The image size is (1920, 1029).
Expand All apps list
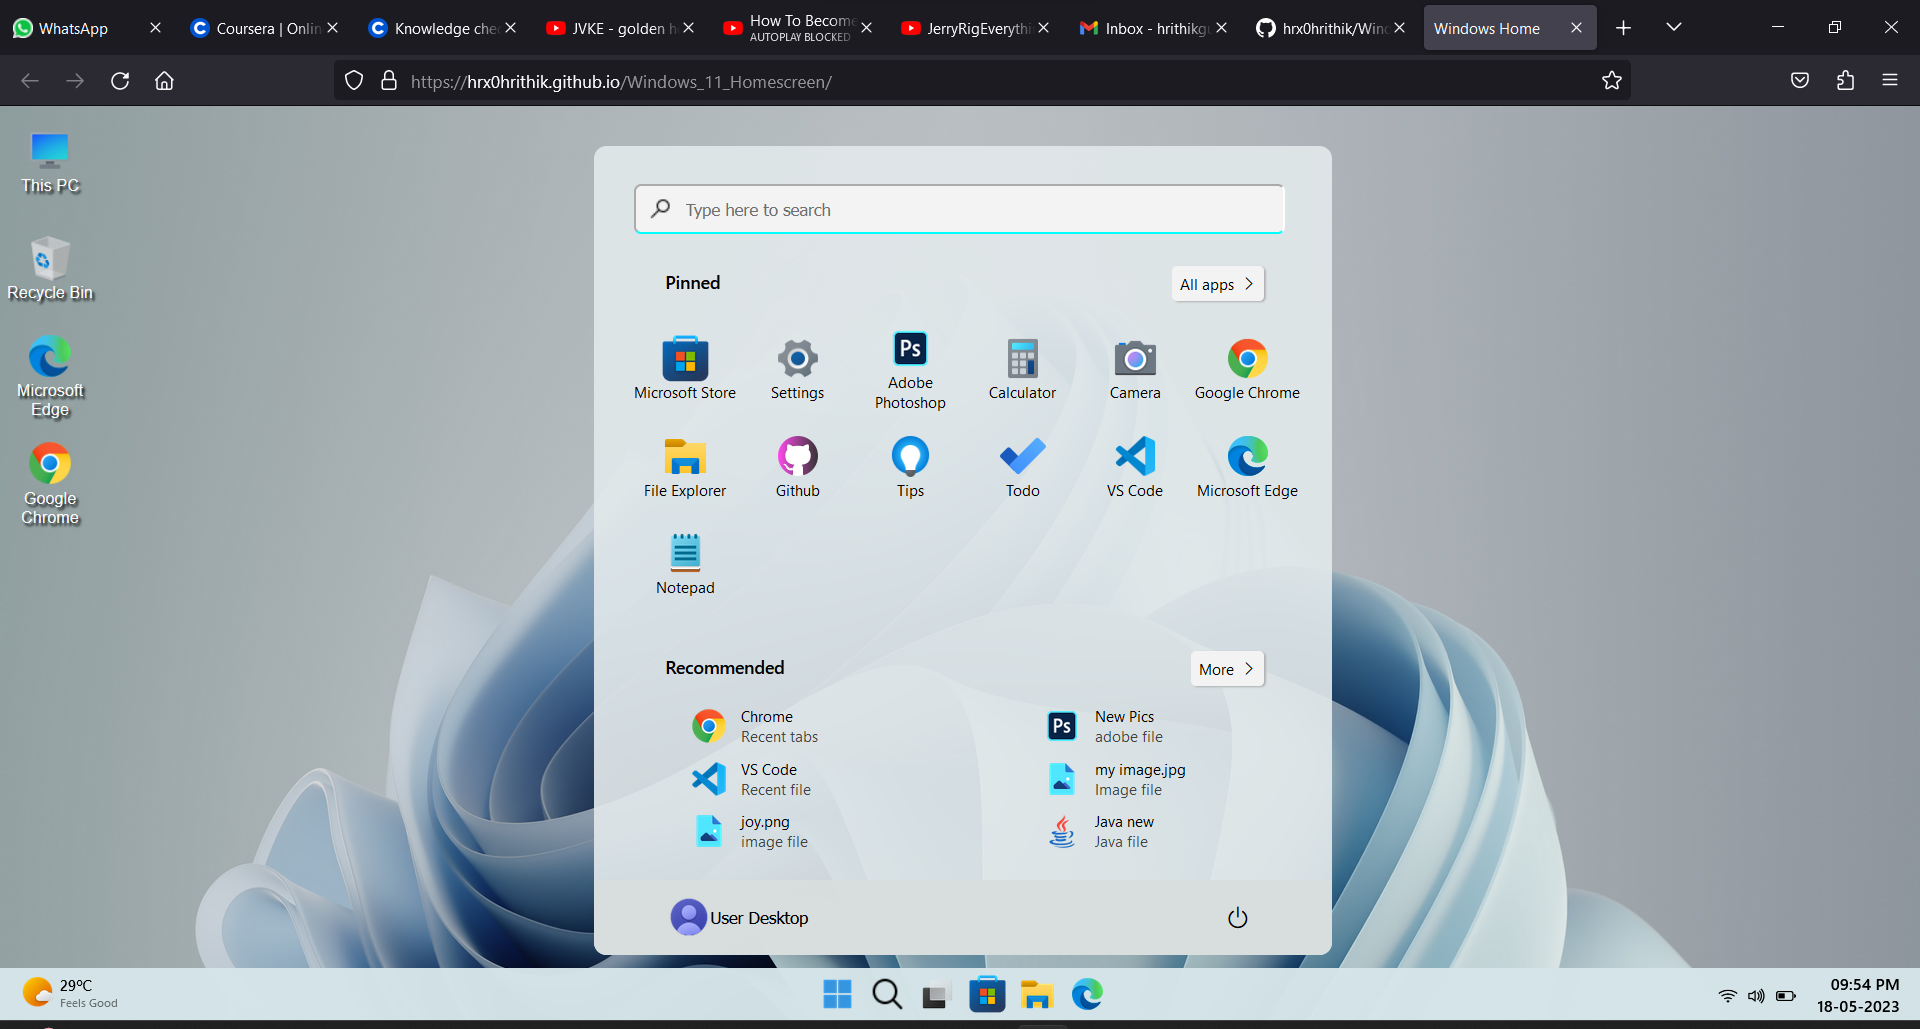pyautogui.click(x=1217, y=284)
